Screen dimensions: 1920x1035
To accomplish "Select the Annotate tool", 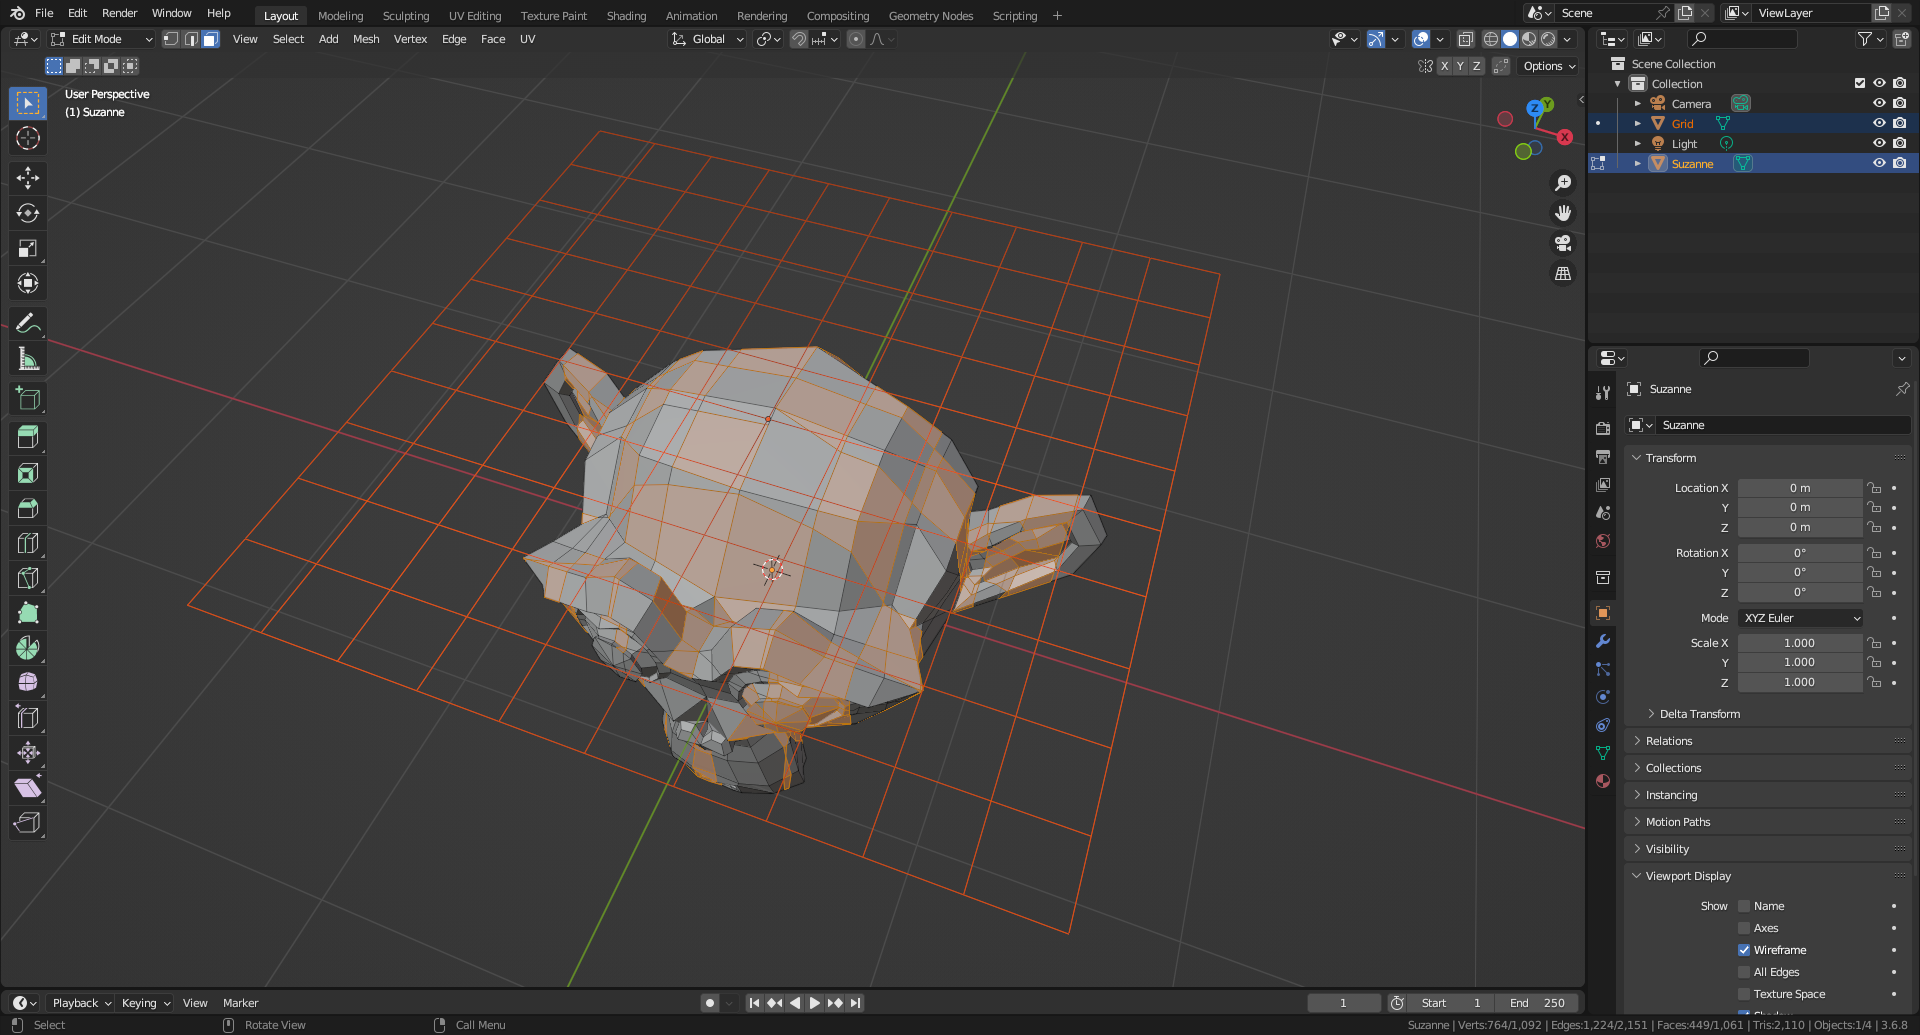I will click(x=28, y=323).
